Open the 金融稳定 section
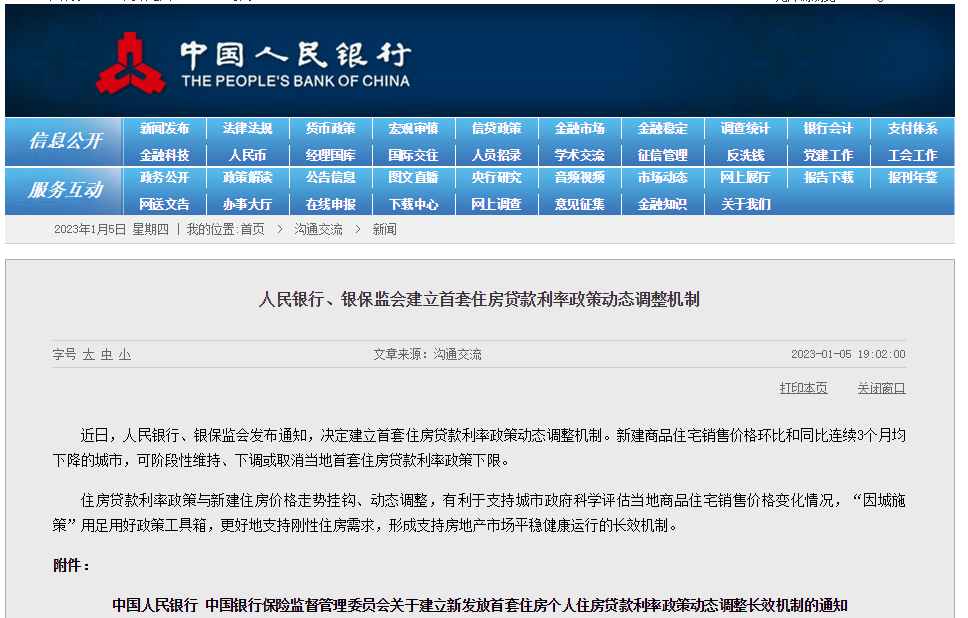 pyautogui.click(x=662, y=128)
